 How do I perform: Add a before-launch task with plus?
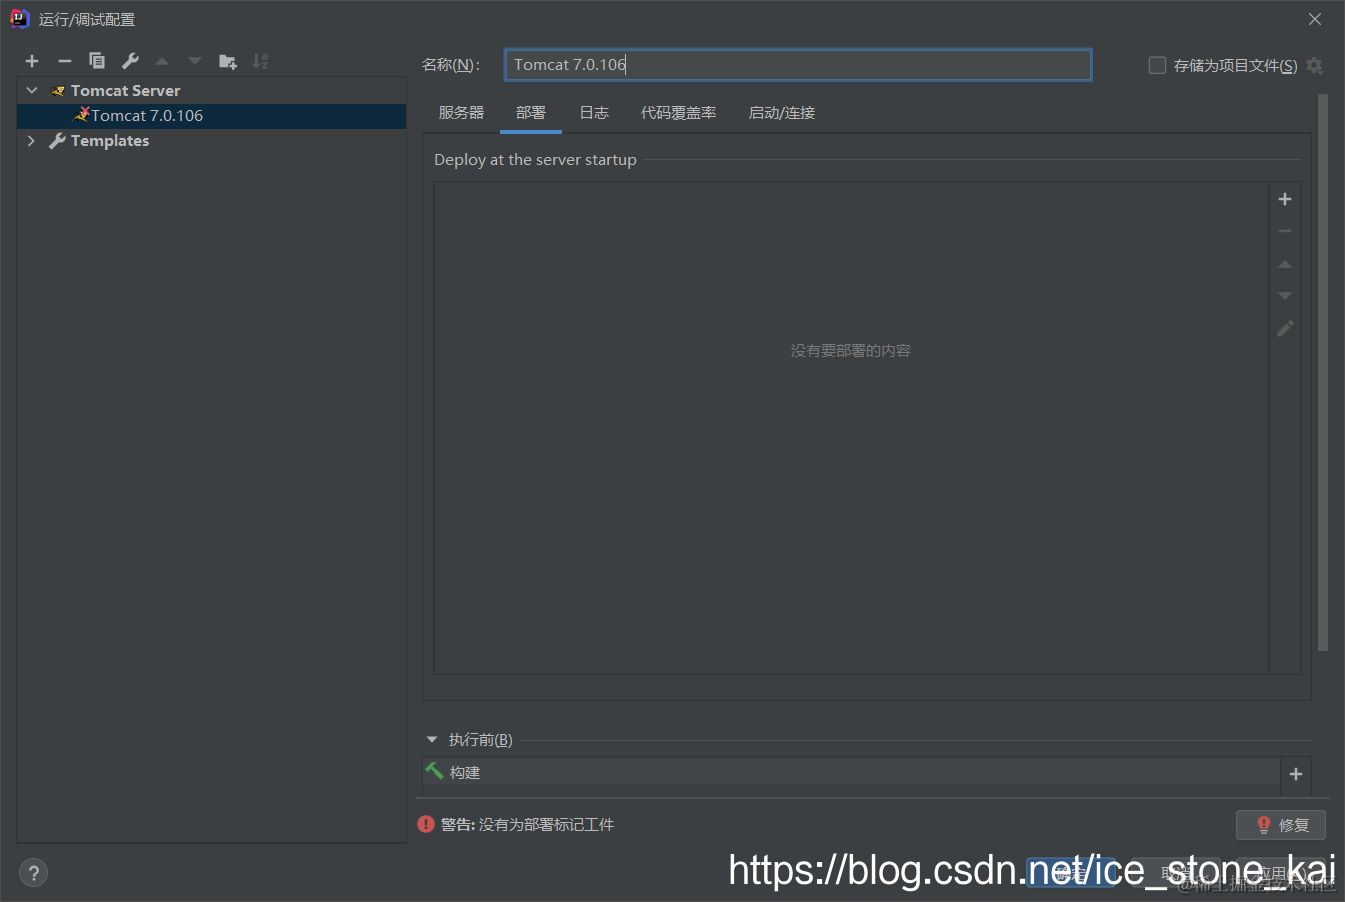pos(1296,774)
